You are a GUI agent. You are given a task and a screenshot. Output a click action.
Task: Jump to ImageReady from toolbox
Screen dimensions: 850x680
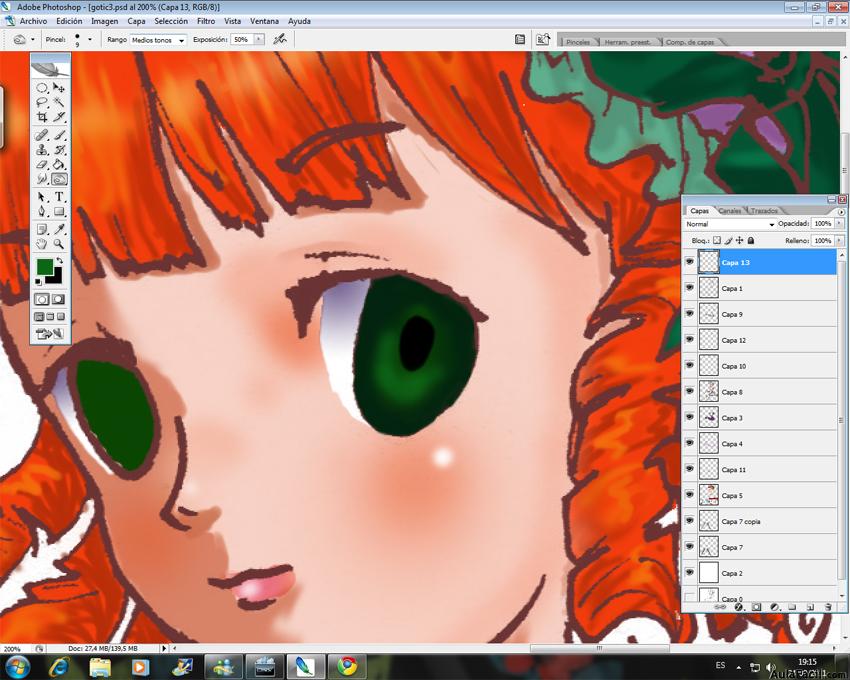pos(50,333)
